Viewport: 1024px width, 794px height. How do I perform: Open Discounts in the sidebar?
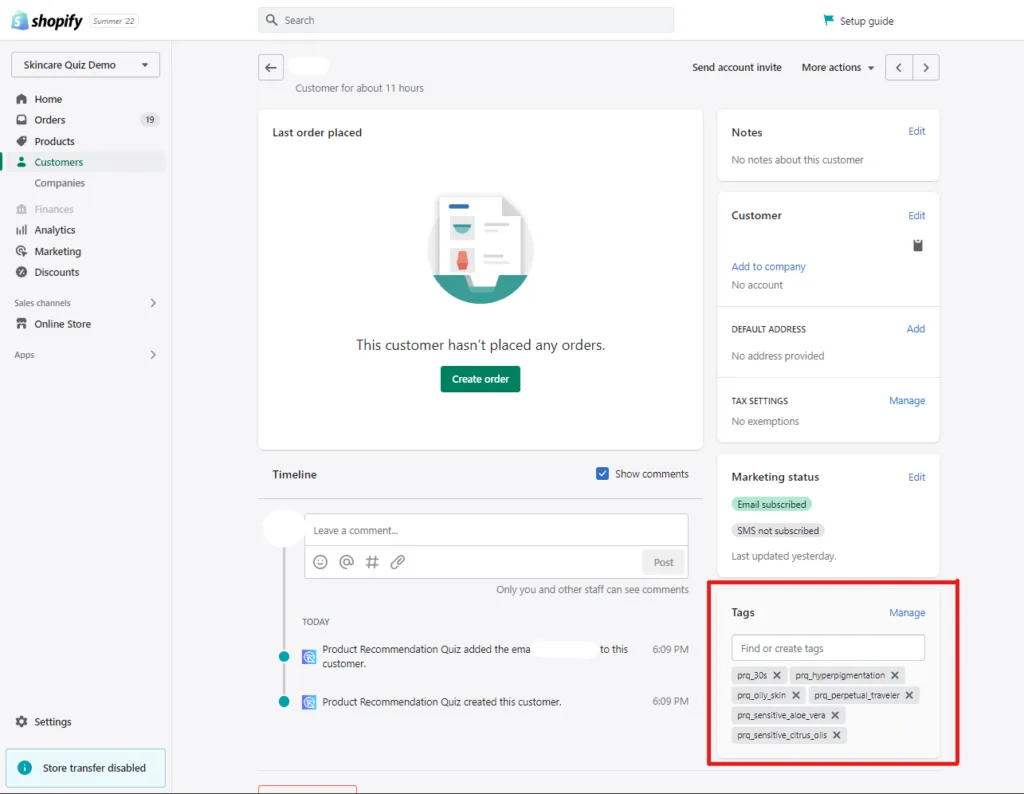57,272
